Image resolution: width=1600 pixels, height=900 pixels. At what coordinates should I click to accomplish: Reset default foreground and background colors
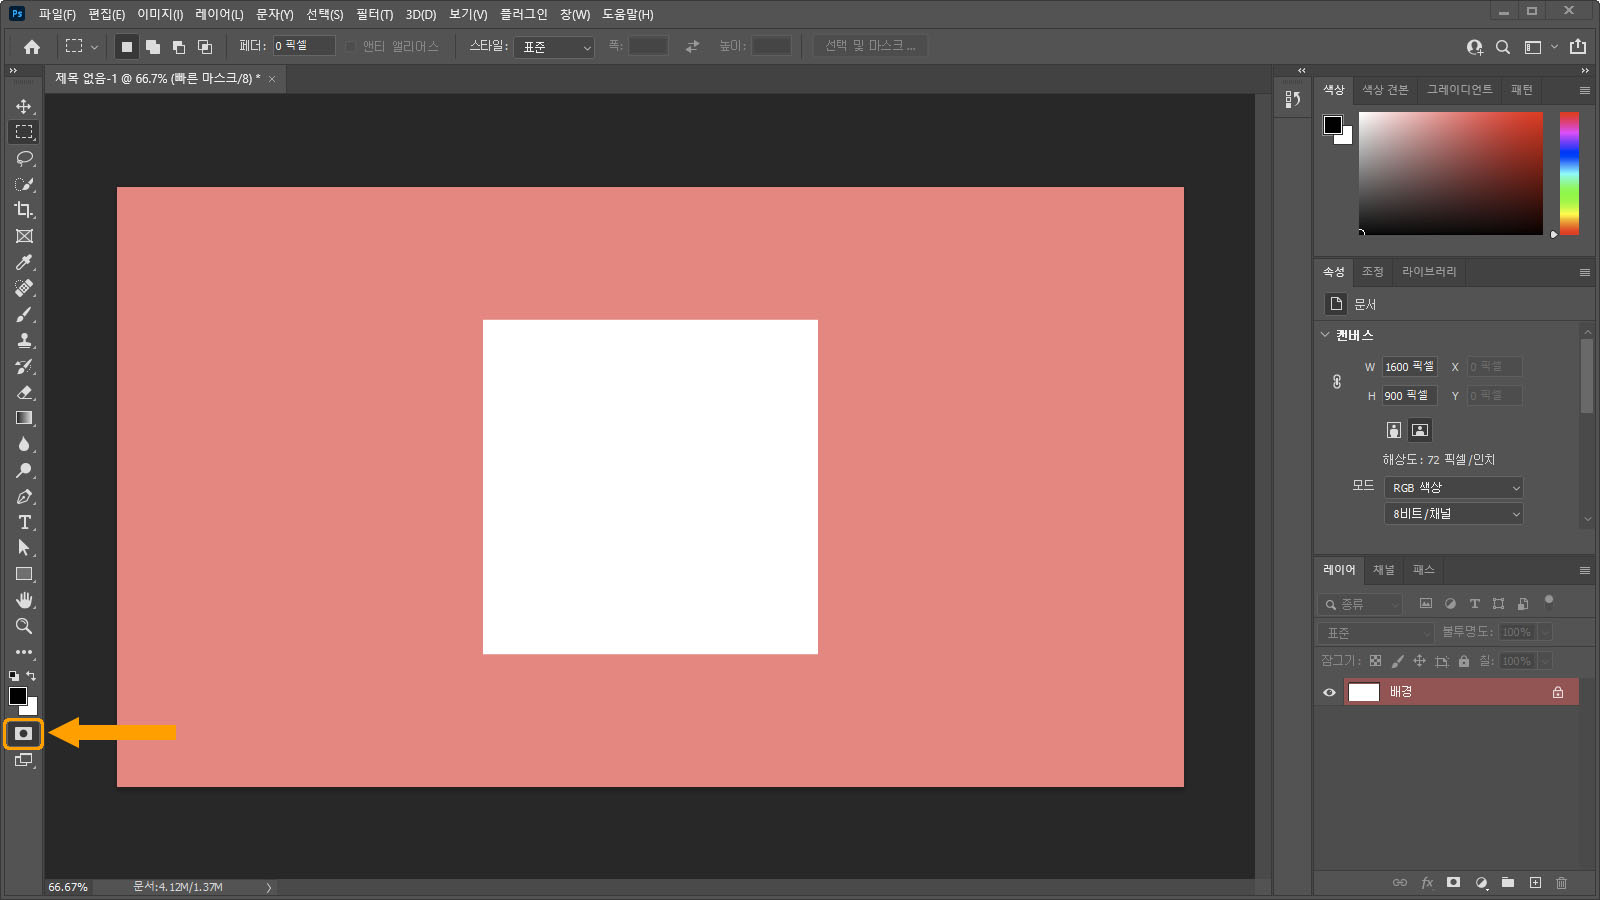pos(14,676)
